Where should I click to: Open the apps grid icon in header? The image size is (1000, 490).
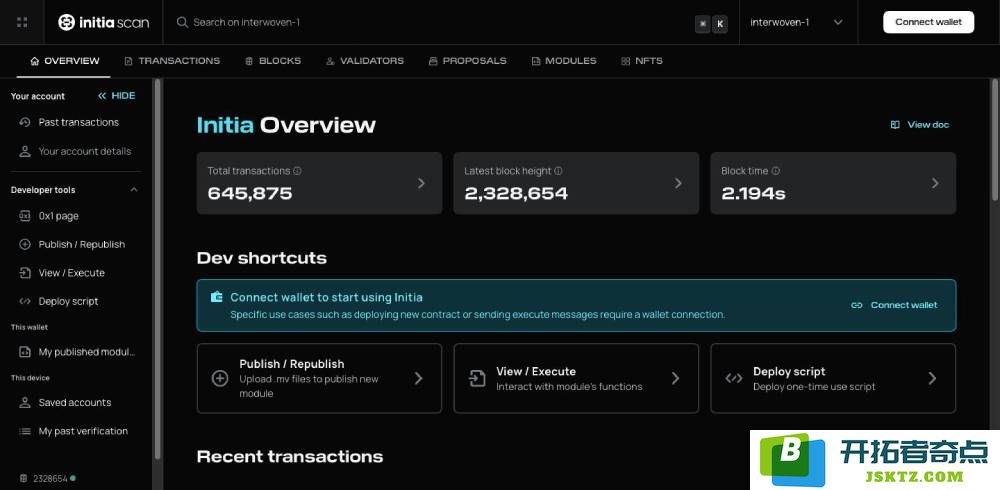pos(22,22)
